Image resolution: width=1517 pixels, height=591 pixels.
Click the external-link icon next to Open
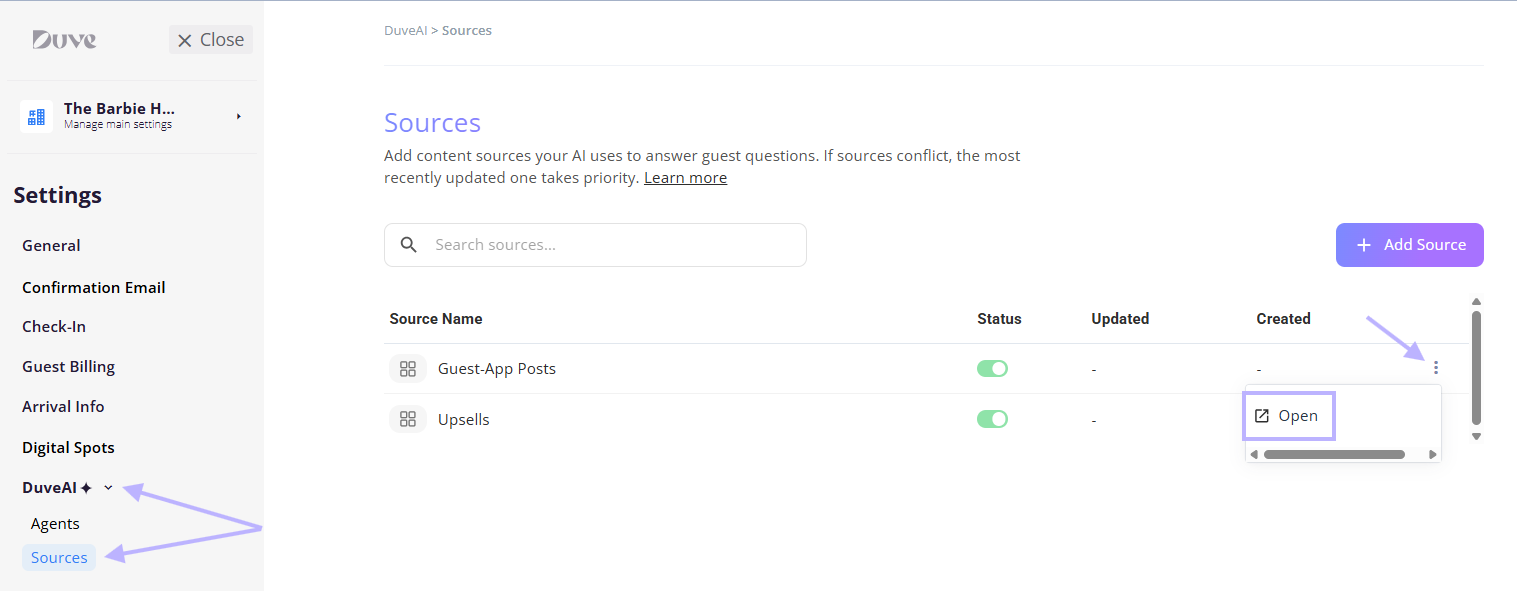pos(1262,416)
